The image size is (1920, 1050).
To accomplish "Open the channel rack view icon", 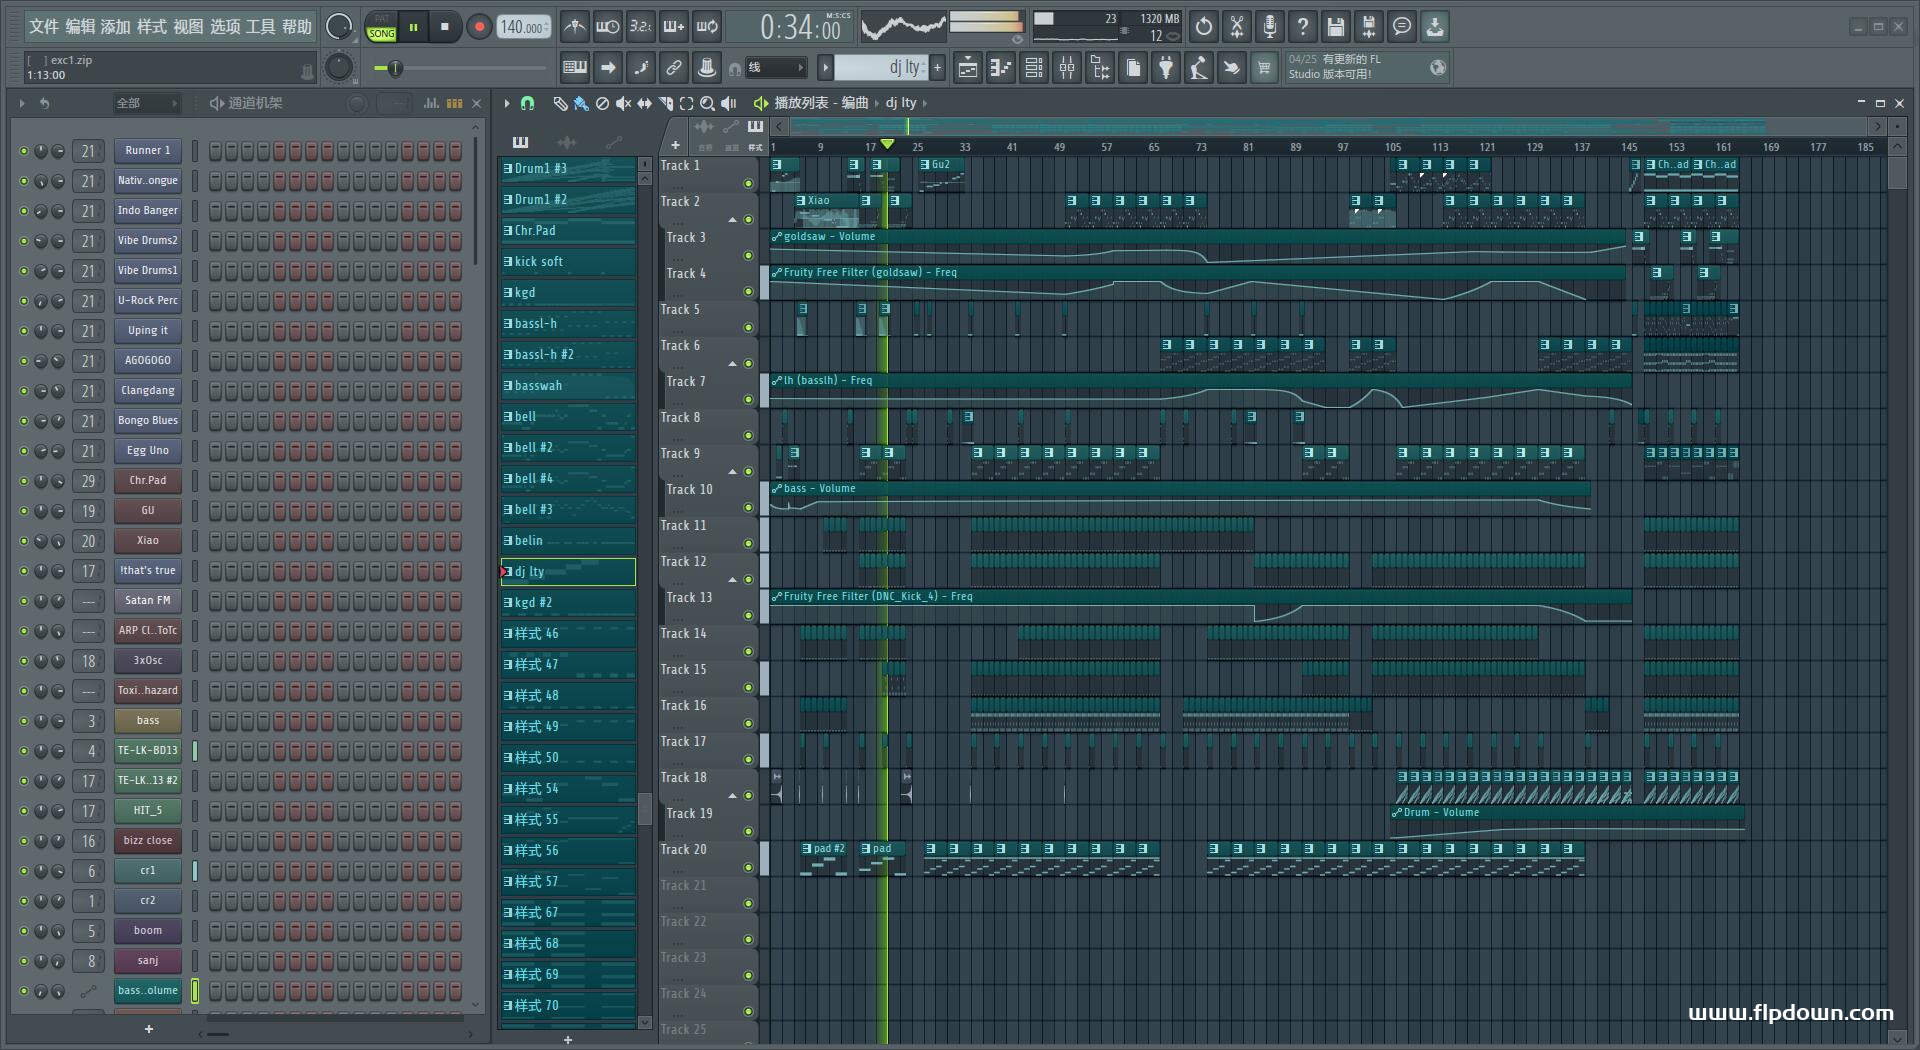I will (1034, 68).
